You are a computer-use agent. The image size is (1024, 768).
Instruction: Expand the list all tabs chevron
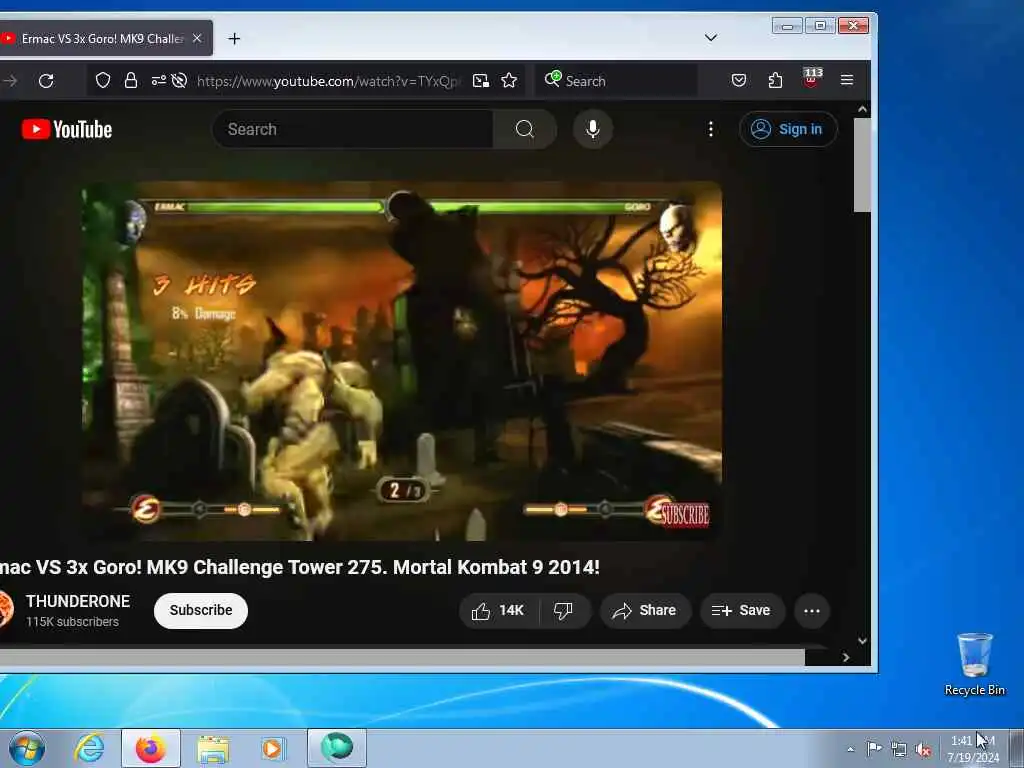click(711, 38)
